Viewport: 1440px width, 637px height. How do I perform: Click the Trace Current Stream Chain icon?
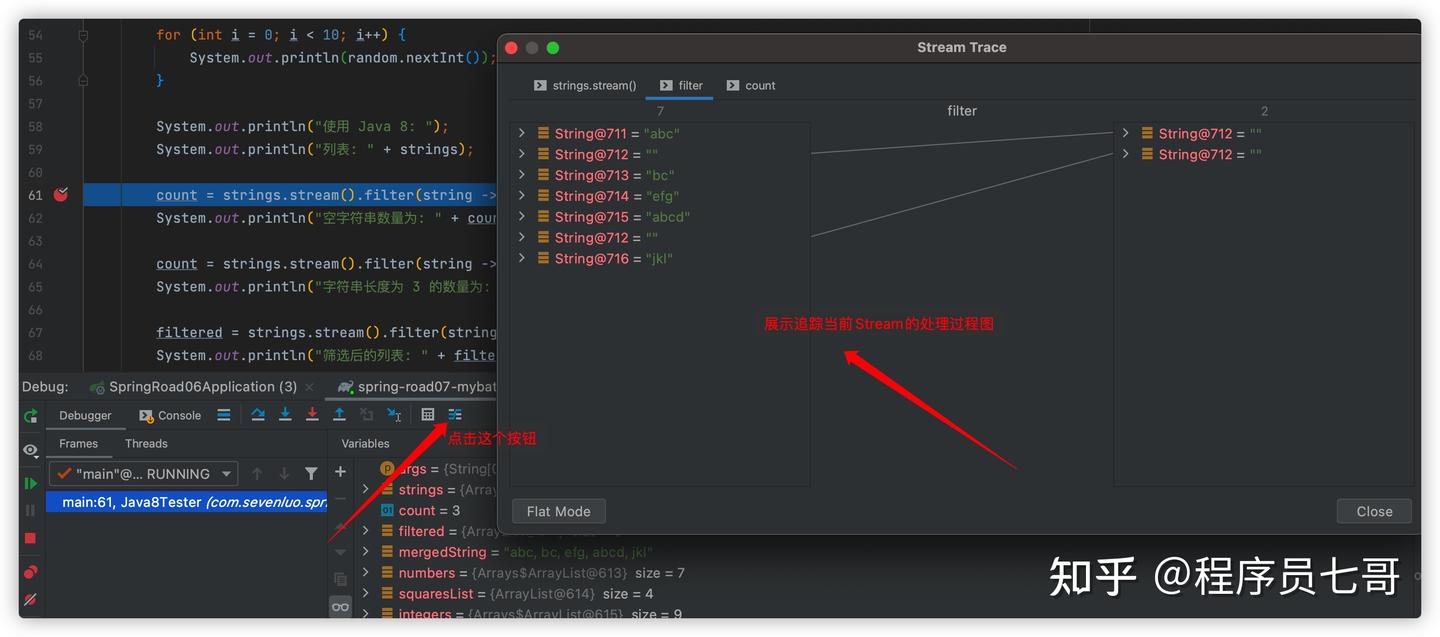[x=455, y=414]
